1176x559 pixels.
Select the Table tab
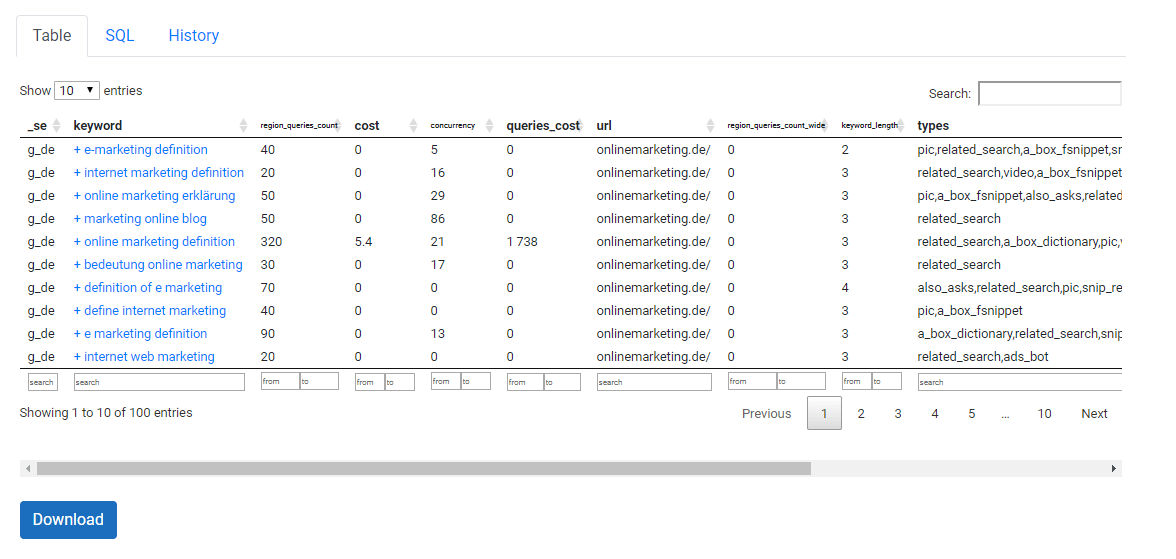[x=52, y=35]
